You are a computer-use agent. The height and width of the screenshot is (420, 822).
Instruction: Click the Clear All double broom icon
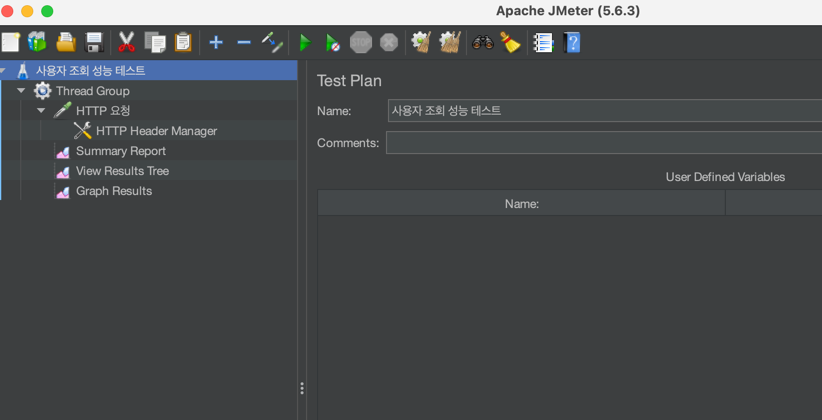[450, 42]
